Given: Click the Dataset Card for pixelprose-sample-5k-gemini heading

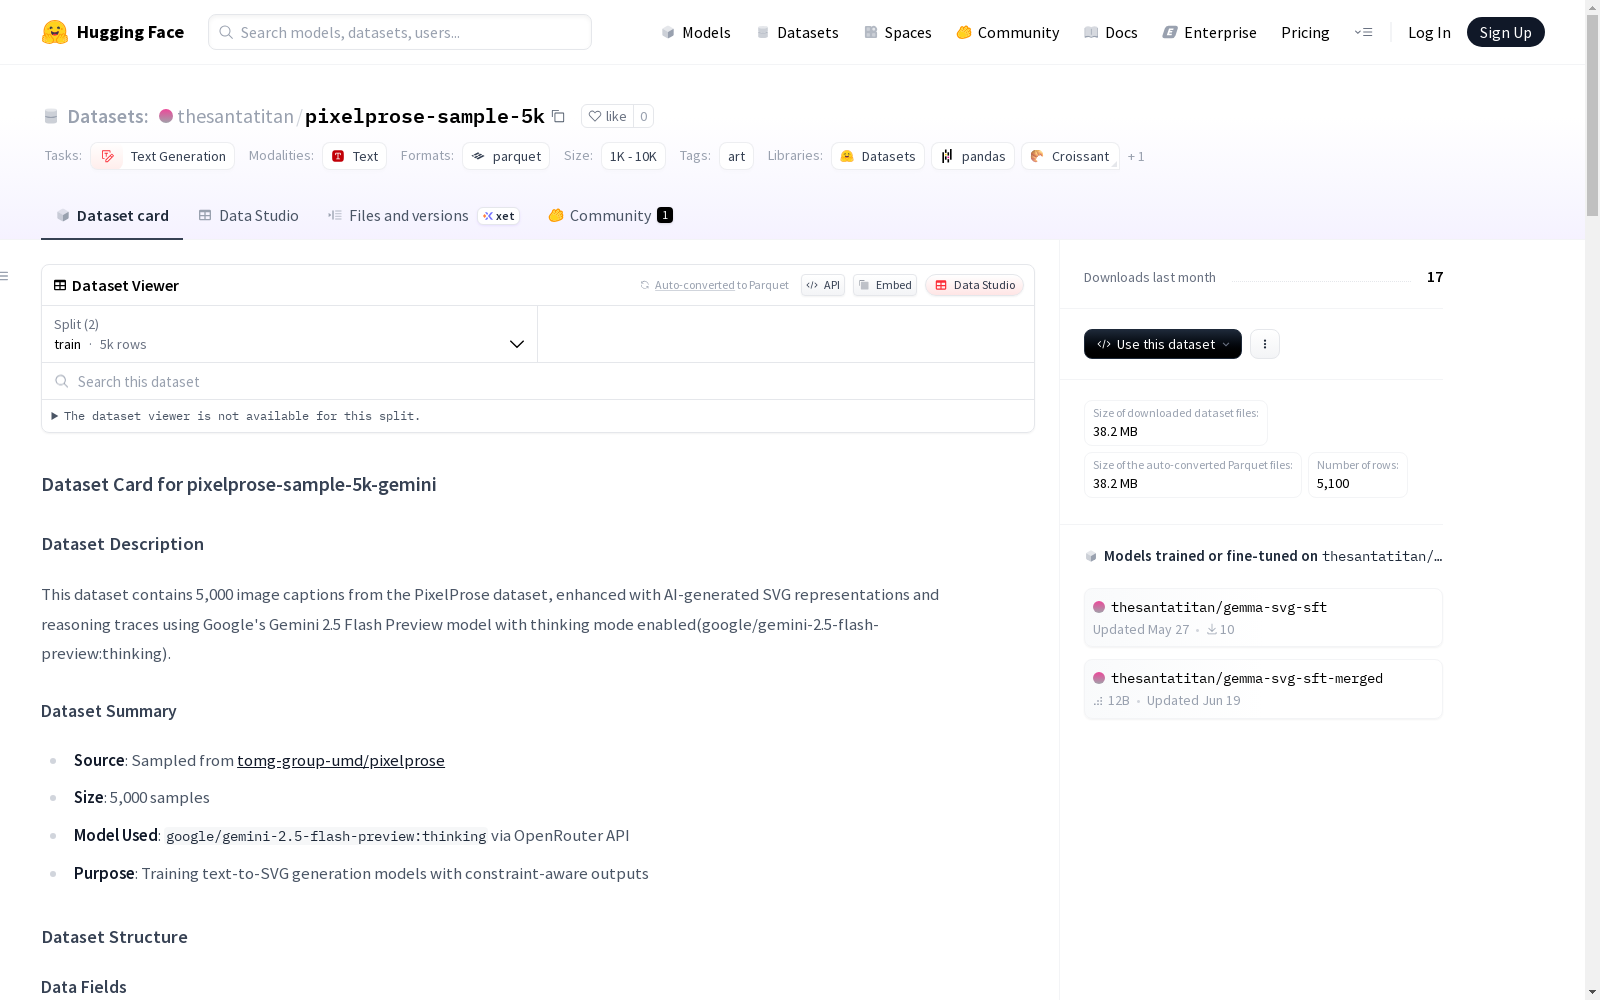Looking at the screenshot, I should 239,484.
